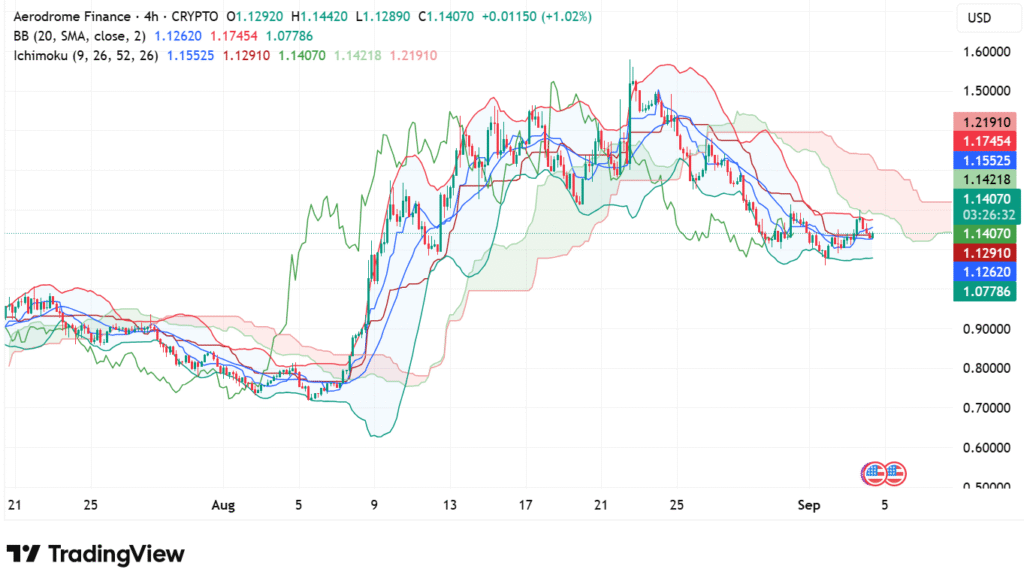Click the dark red 1.12910 price tag on the axis
The image size is (1024, 578).
(985, 253)
